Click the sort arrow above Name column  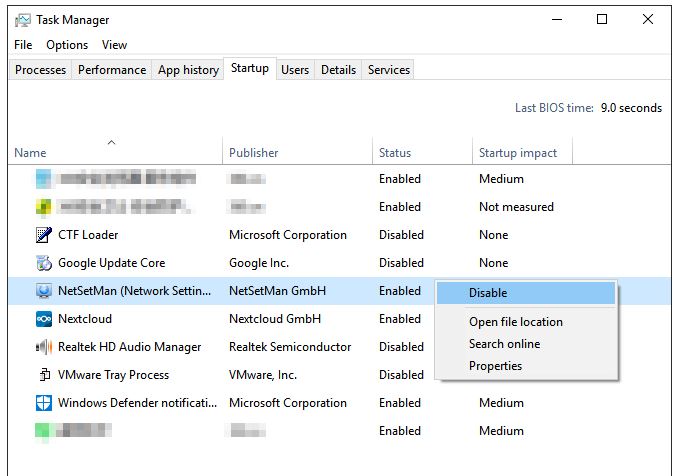click(112, 142)
